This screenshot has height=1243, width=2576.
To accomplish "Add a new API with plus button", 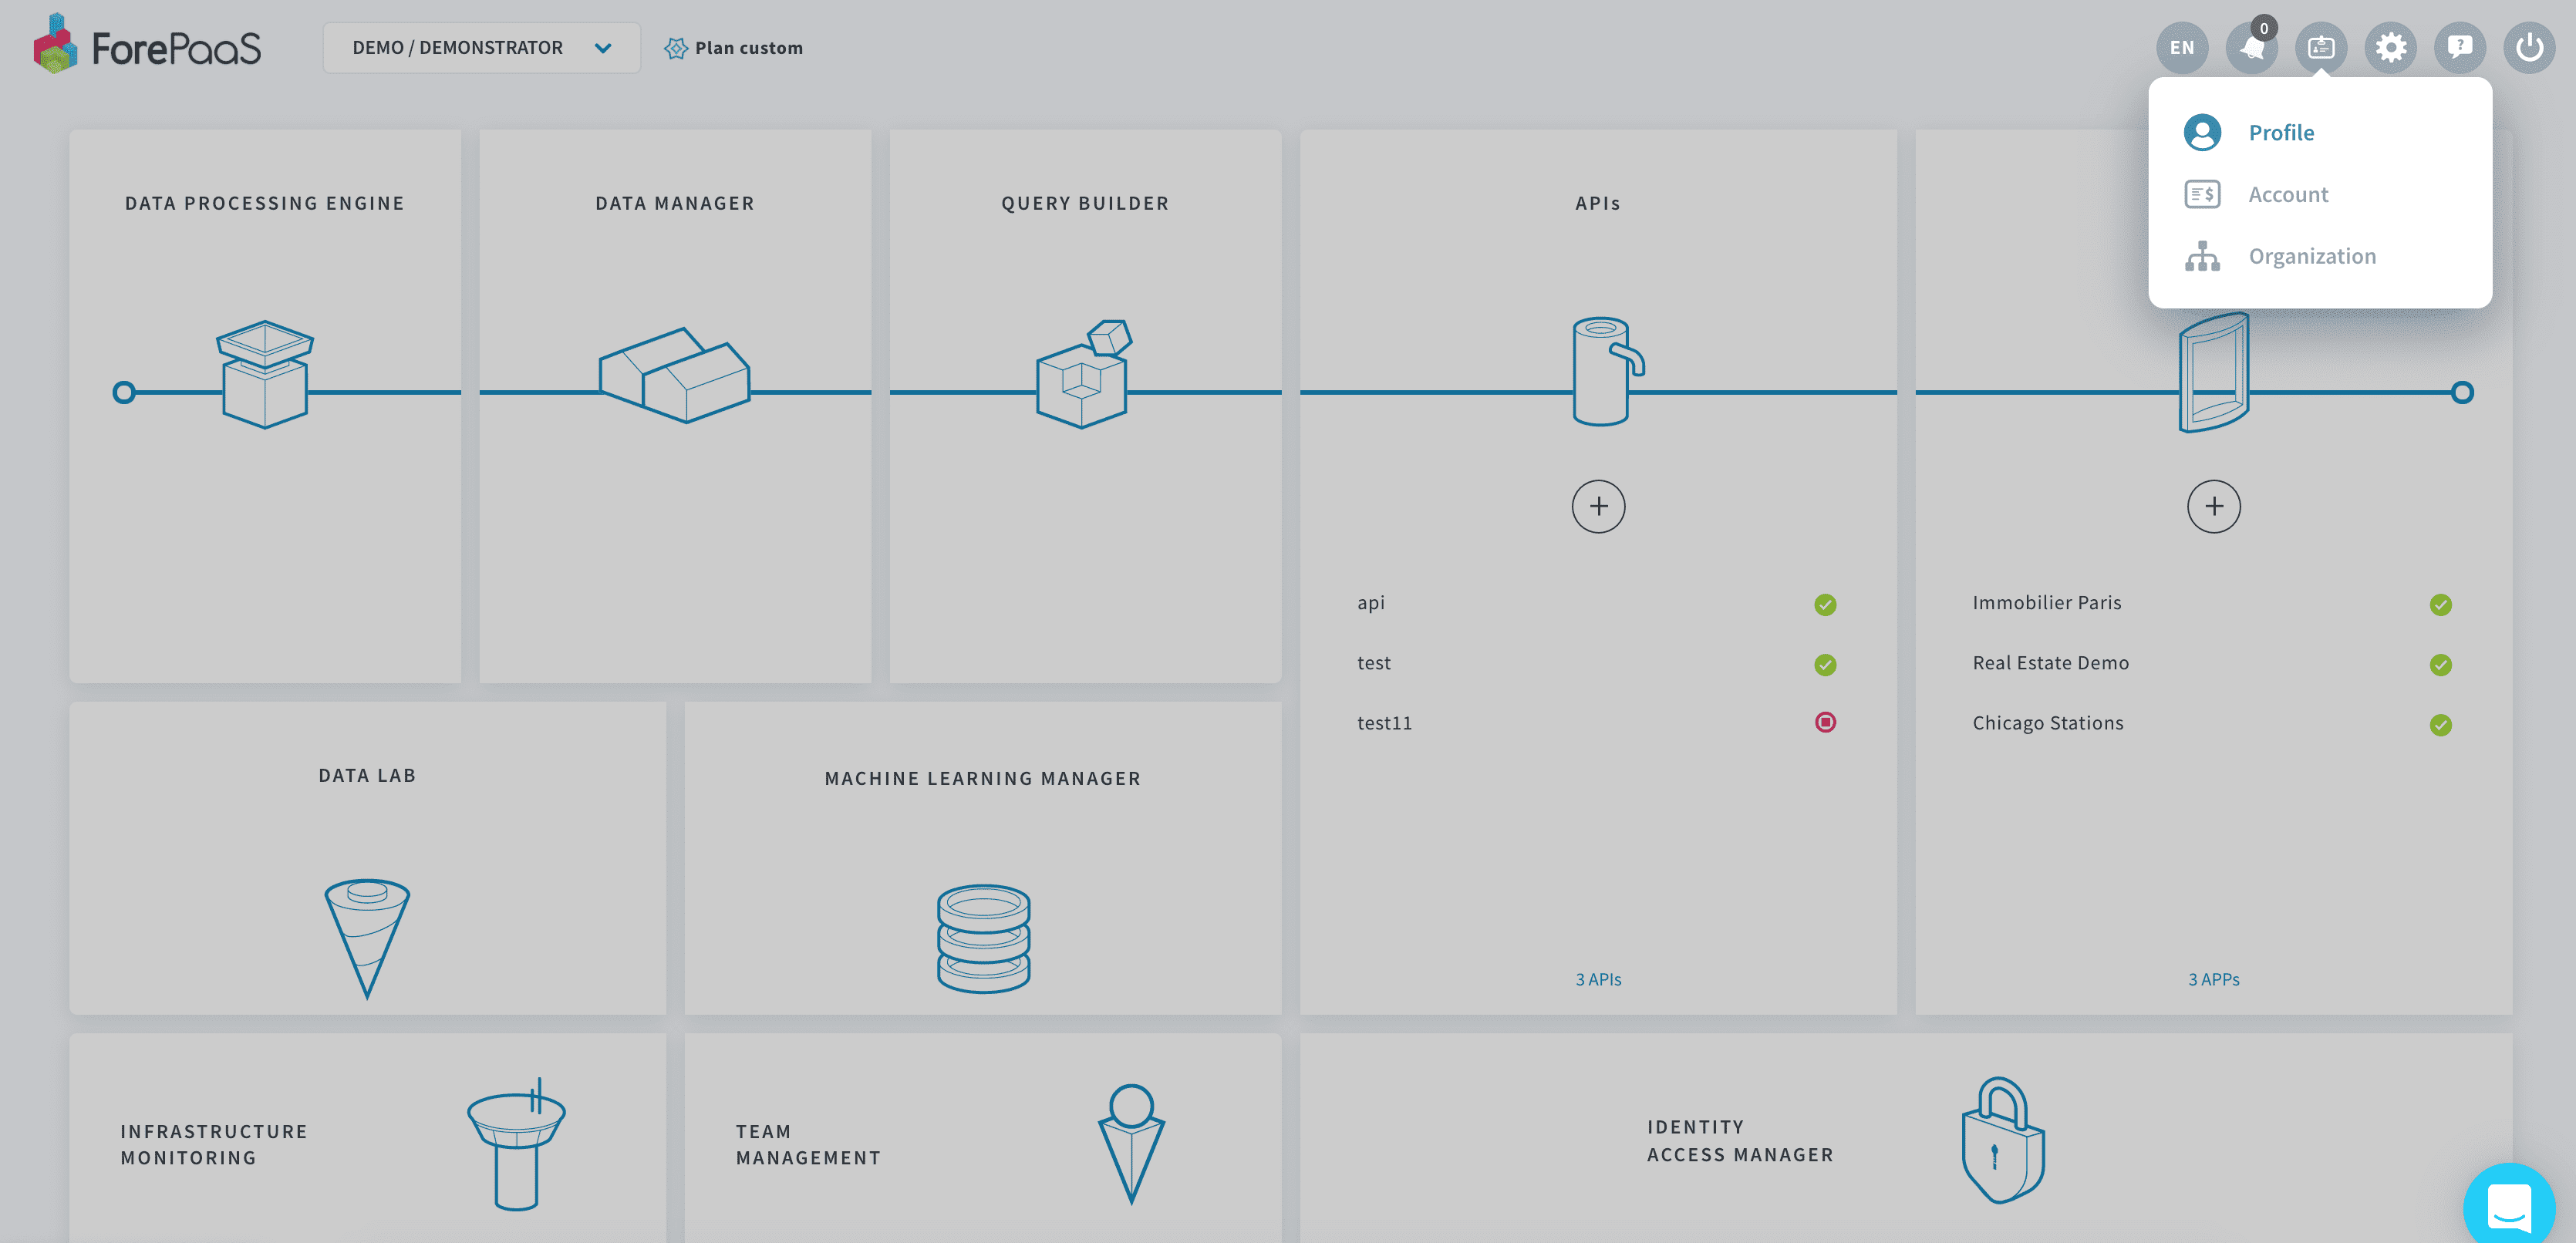I will [1598, 506].
